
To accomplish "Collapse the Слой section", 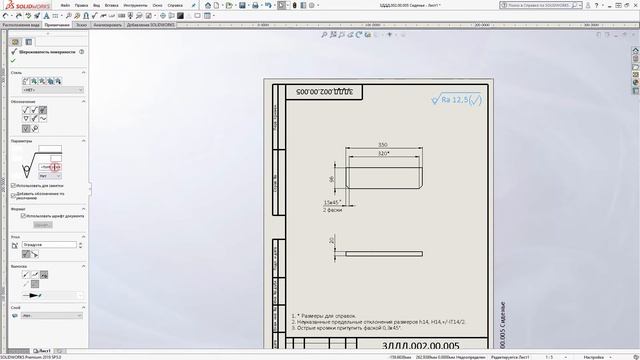I will tap(84, 307).
